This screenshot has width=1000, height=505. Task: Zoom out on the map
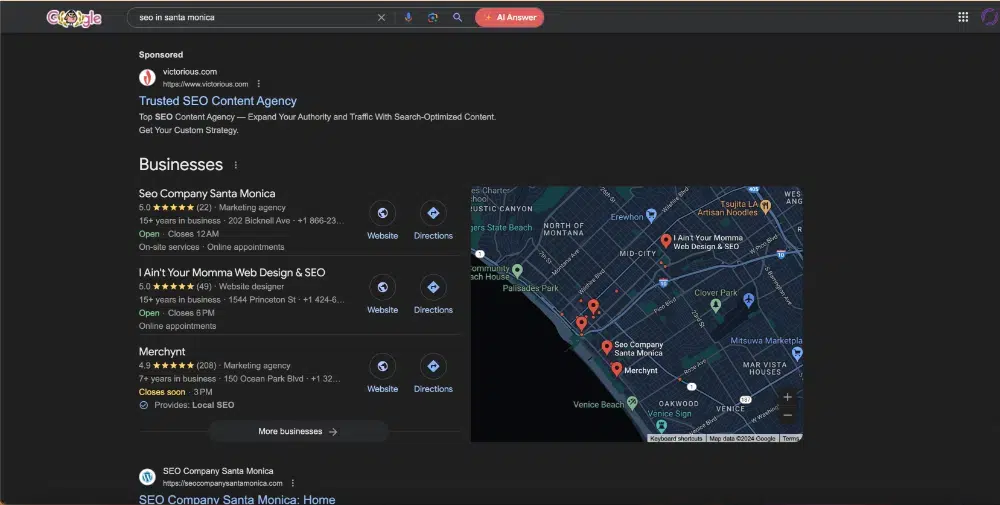click(x=788, y=415)
